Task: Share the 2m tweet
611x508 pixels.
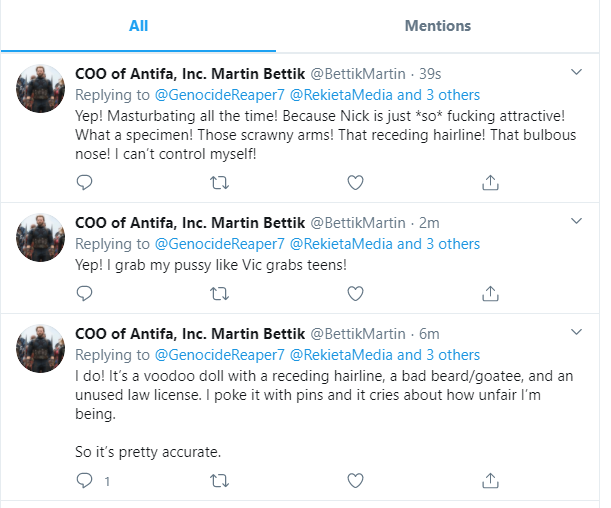Action: [490, 293]
